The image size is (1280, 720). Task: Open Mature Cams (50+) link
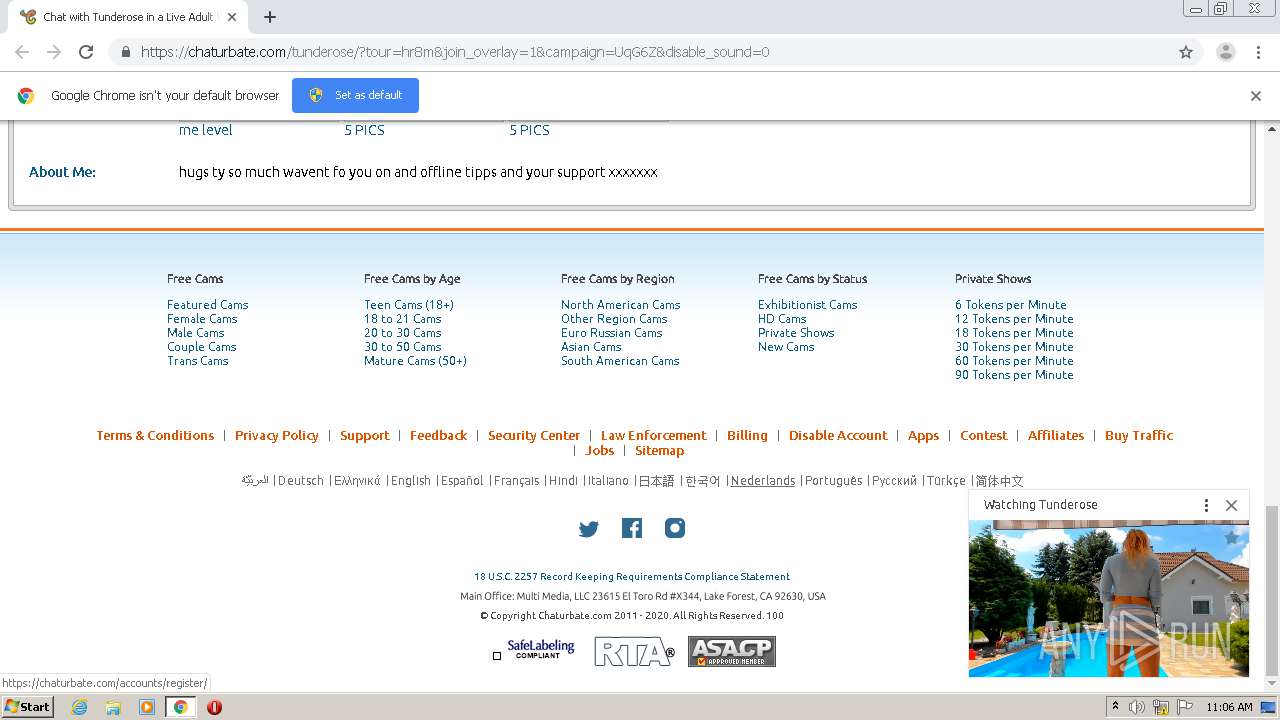[415, 361]
